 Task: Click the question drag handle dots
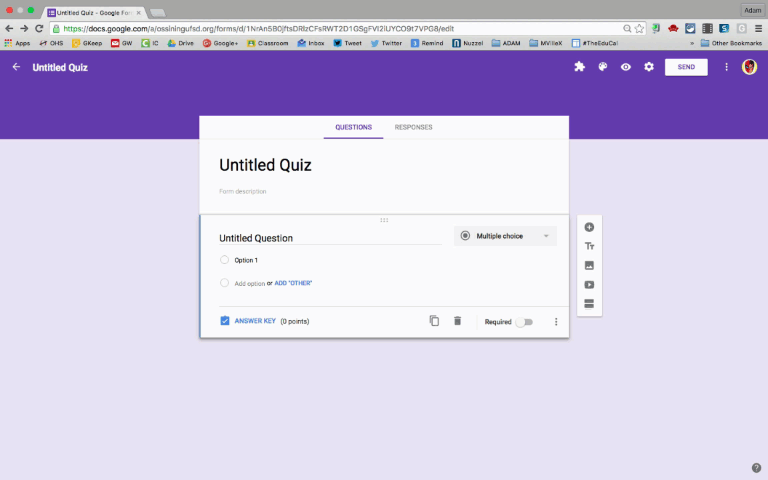pyautogui.click(x=384, y=220)
